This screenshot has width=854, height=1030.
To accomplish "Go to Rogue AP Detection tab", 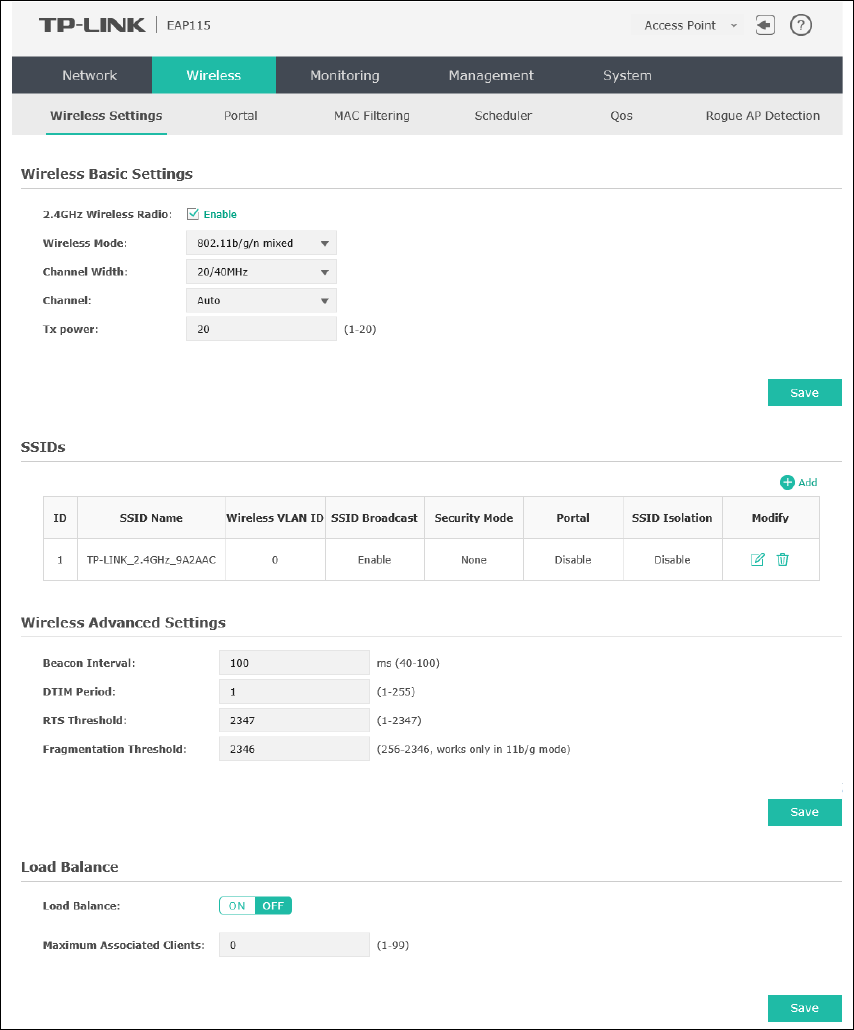I will pos(763,116).
